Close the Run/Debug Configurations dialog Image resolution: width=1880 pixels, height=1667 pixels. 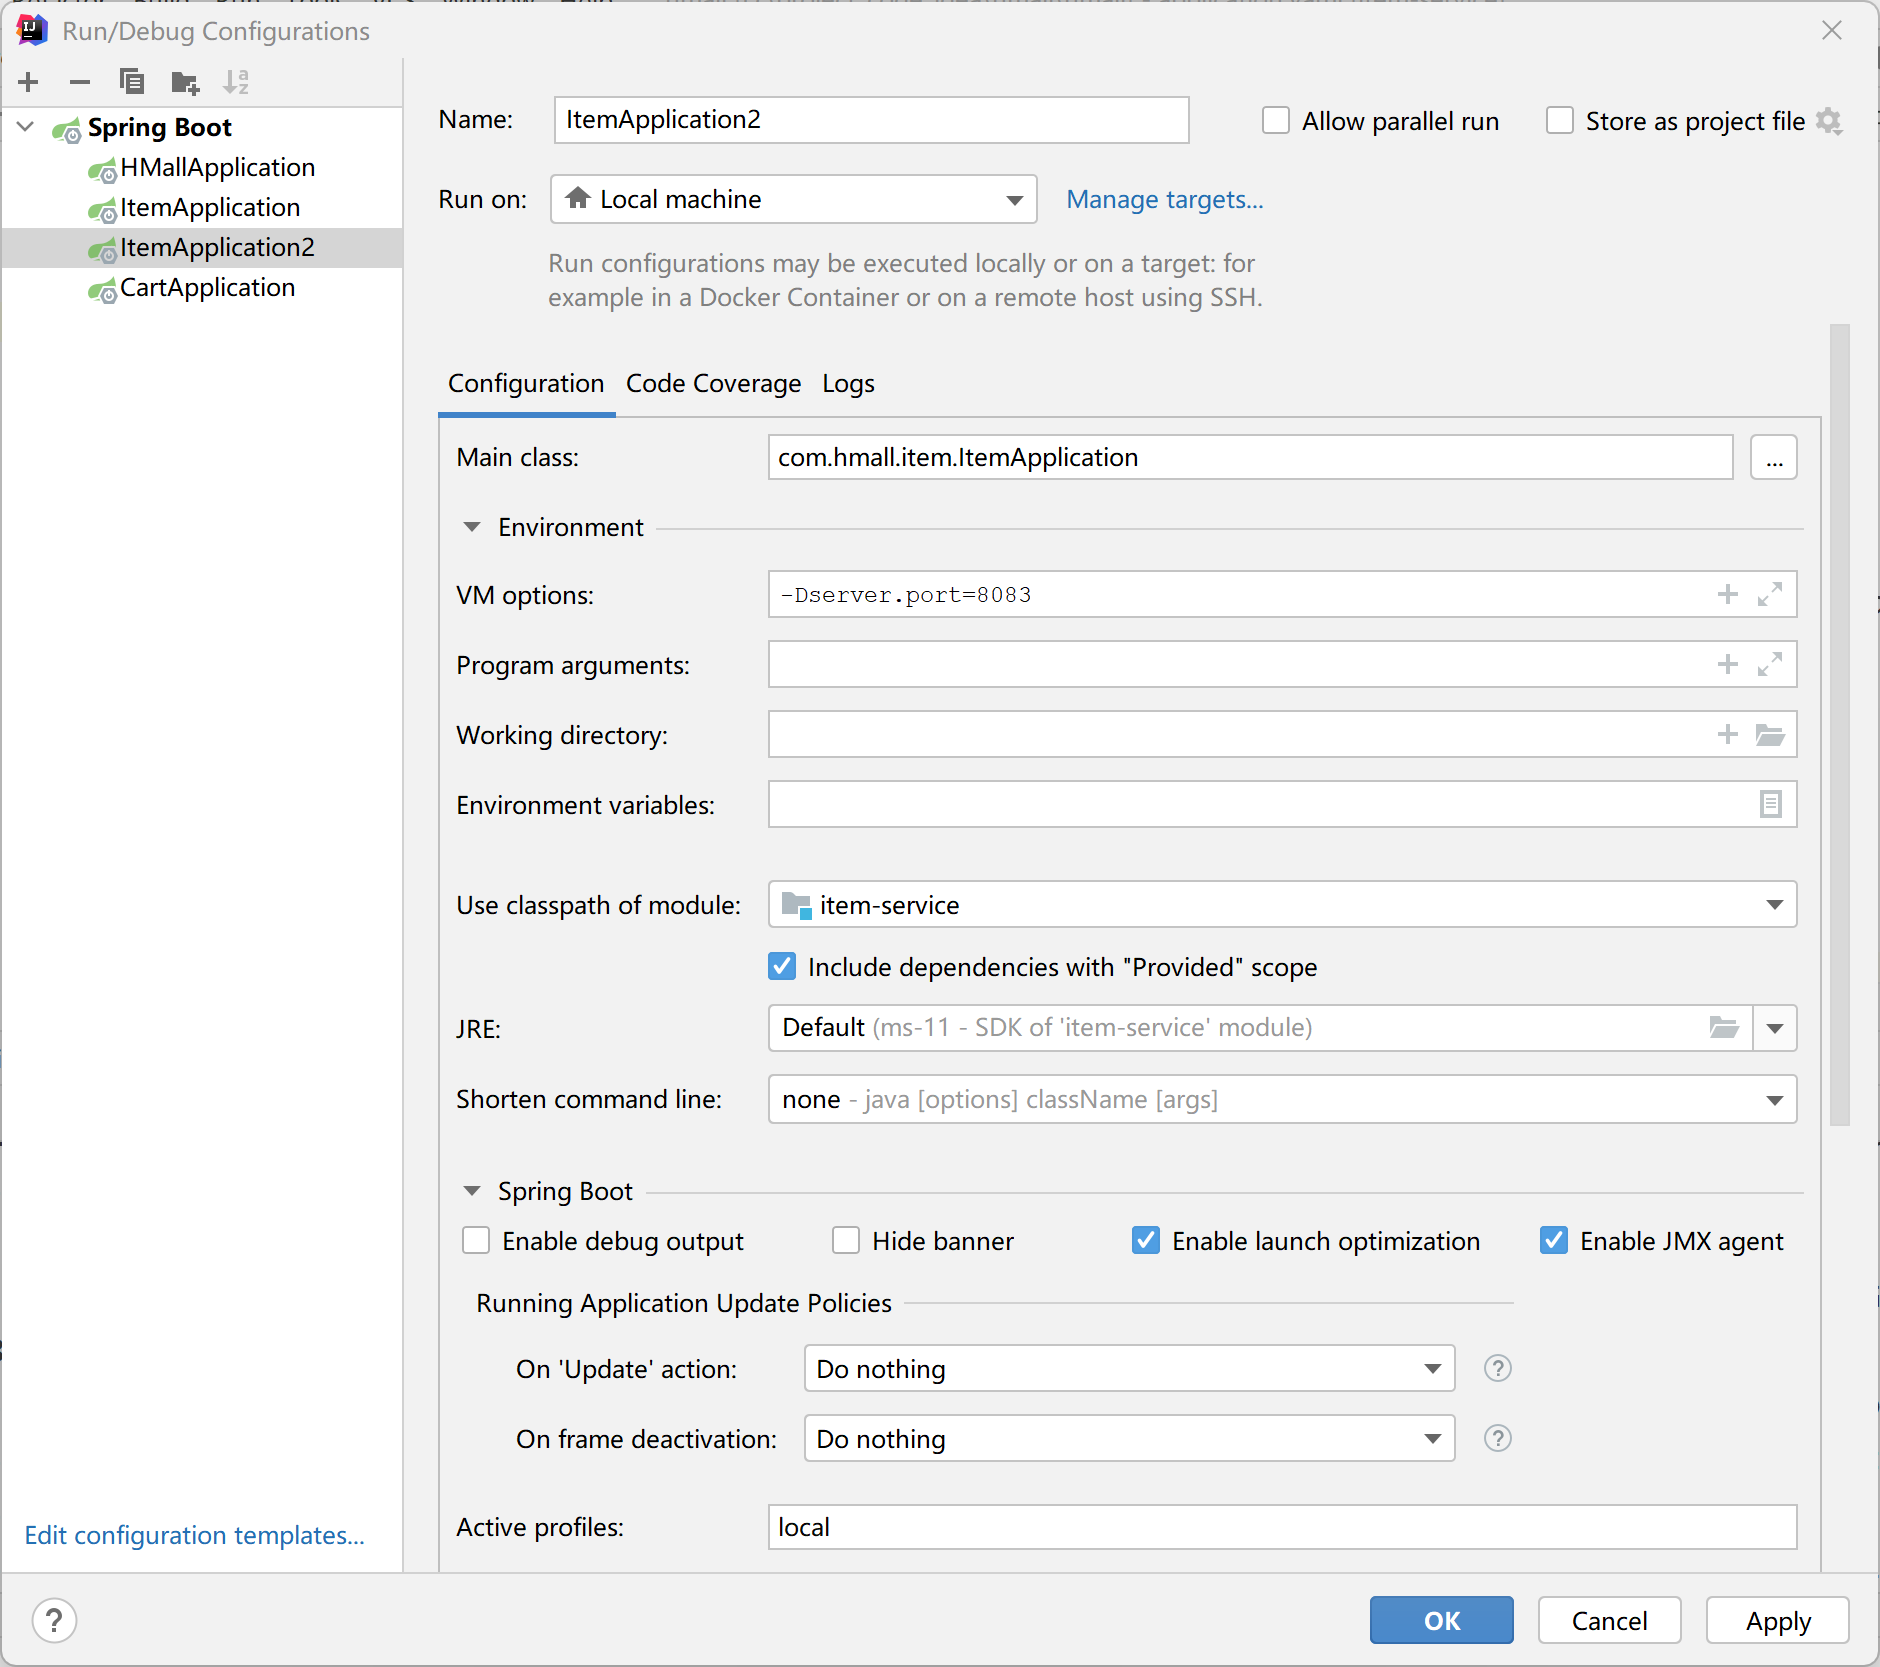(x=1832, y=30)
